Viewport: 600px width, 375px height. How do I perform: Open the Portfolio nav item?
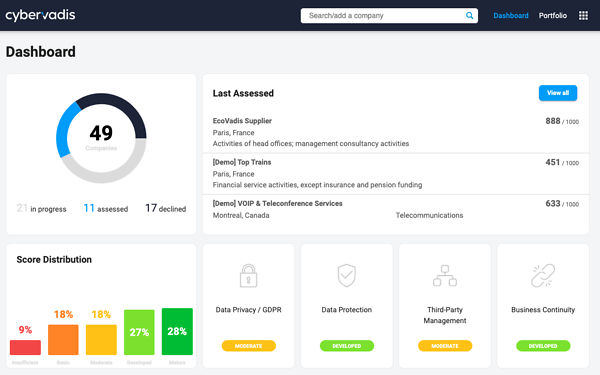(553, 16)
